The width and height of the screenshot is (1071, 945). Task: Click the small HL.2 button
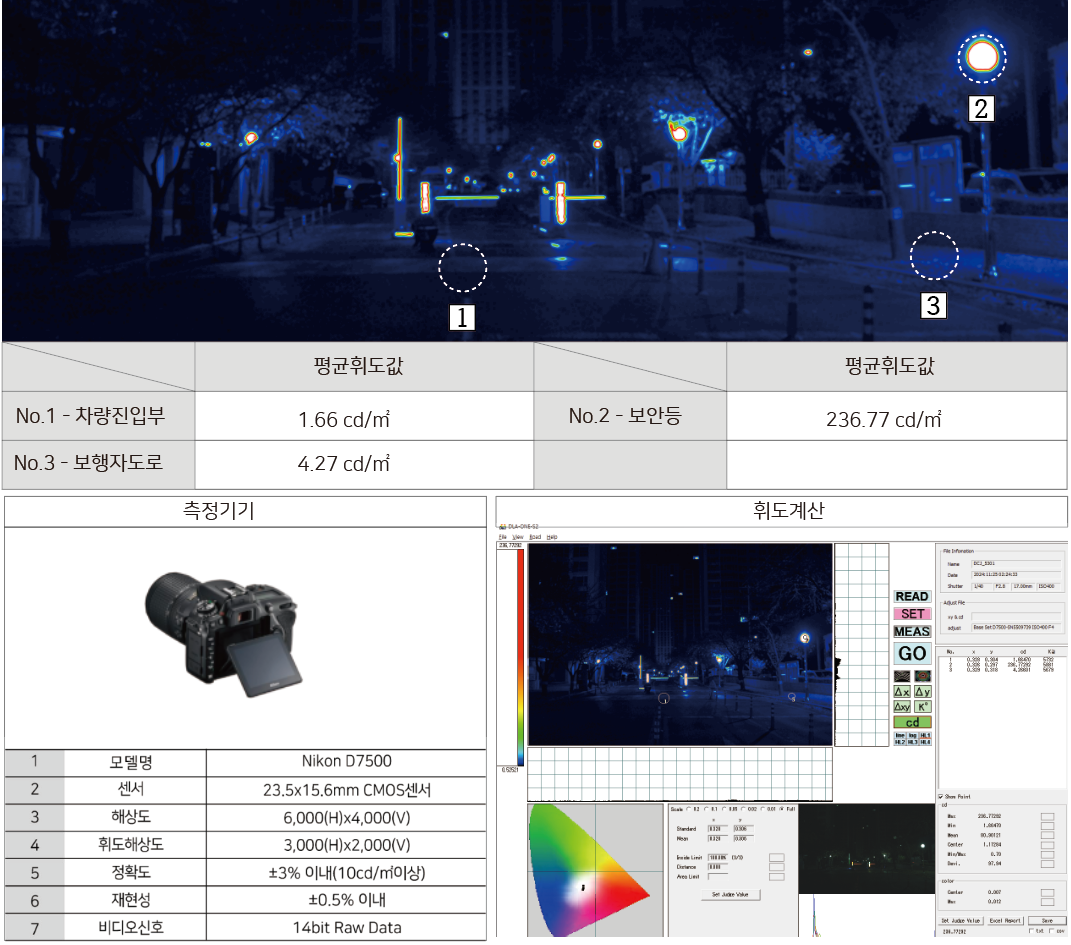(x=900, y=742)
